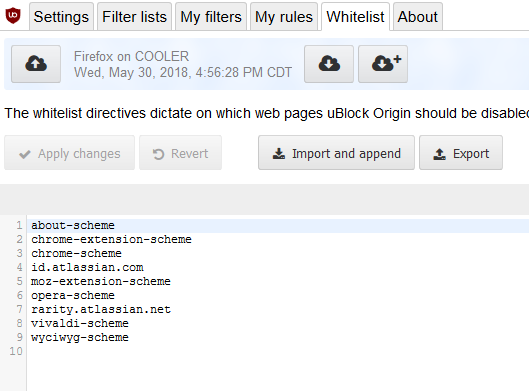The width and height of the screenshot is (529, 391).
Task: Open the My filters tab
Action: (x=211, y=17)
